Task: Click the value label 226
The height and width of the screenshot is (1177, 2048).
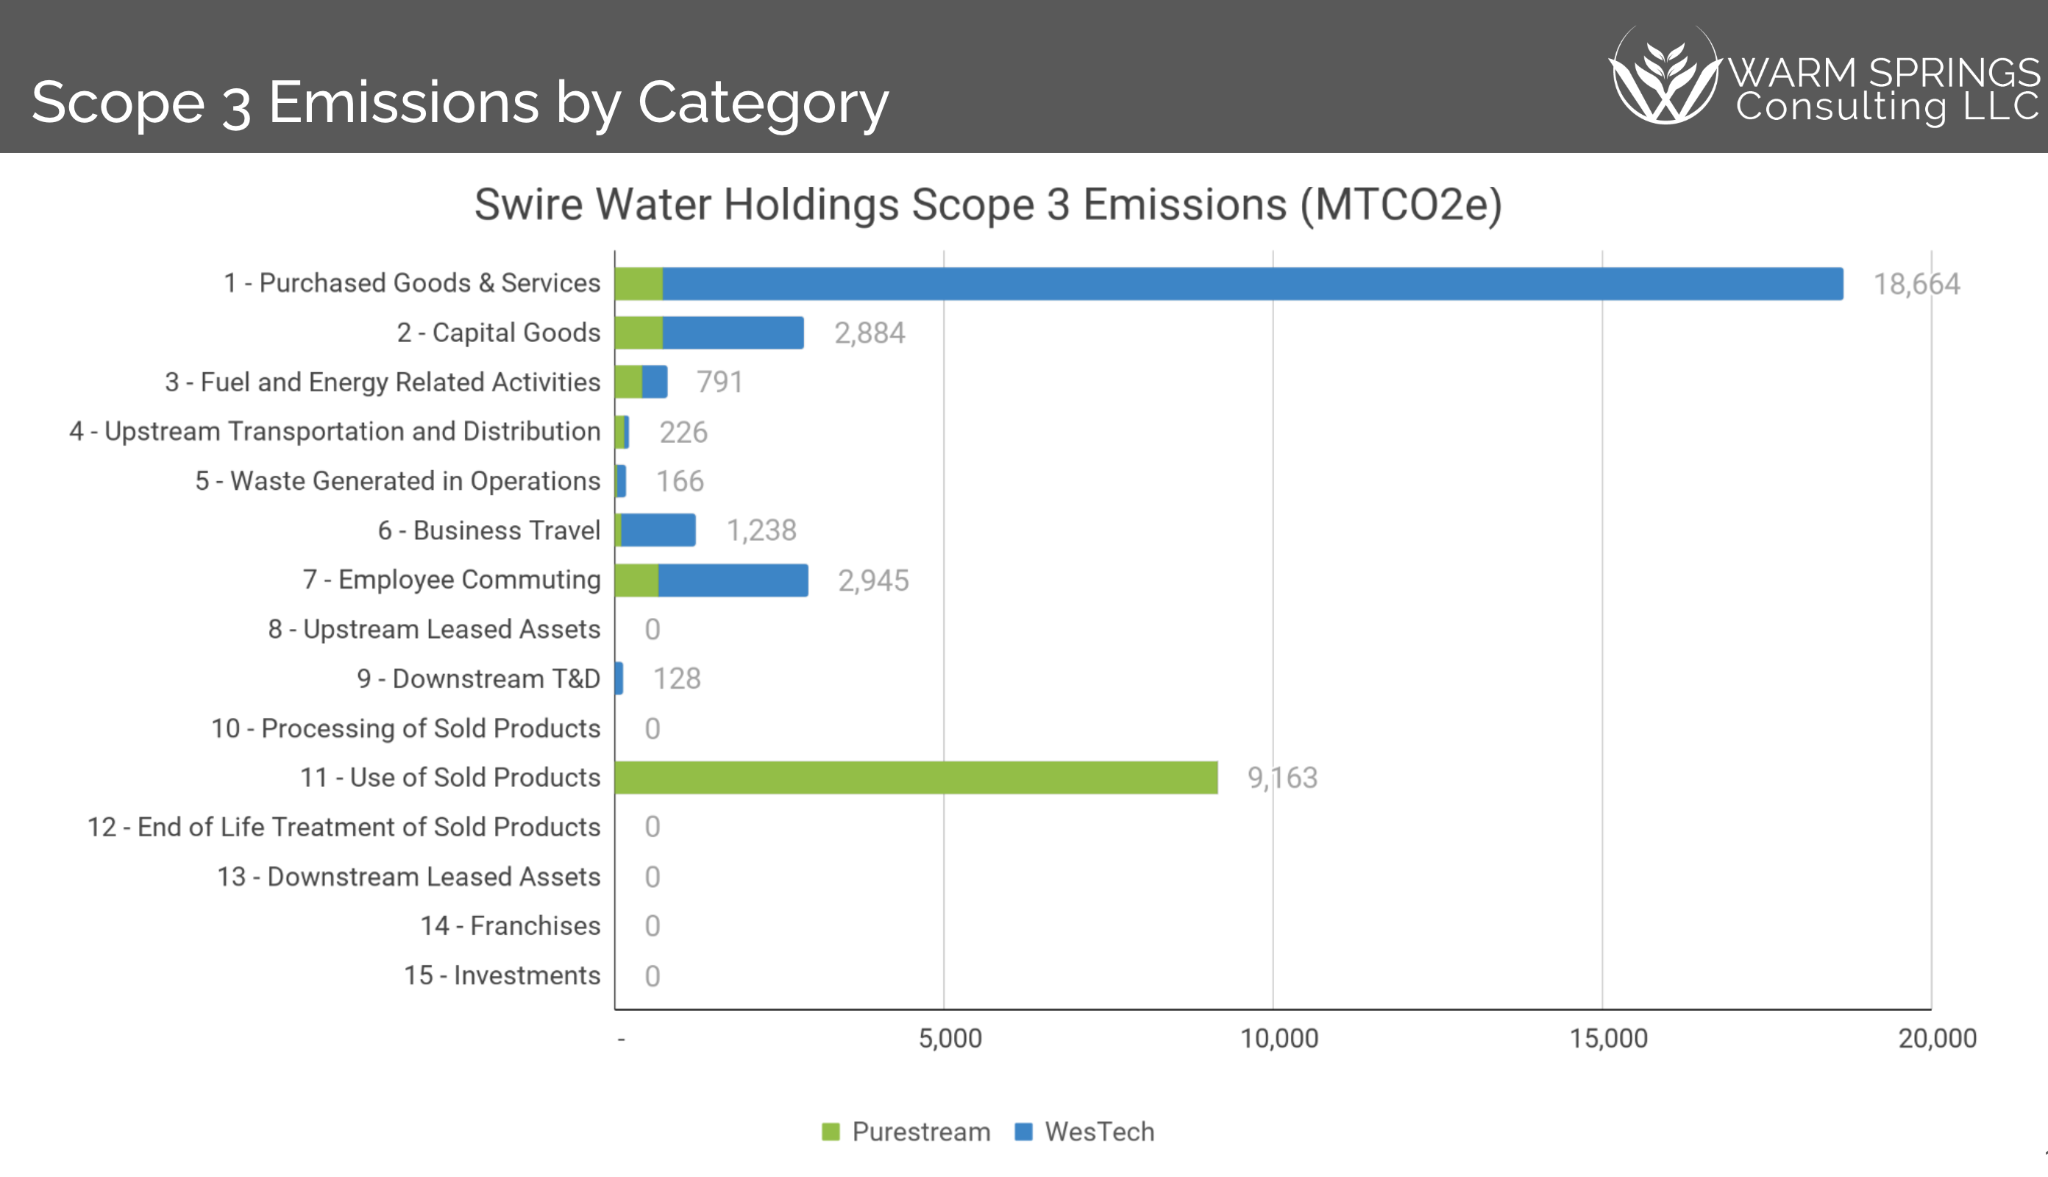Action: click(683, 432)
